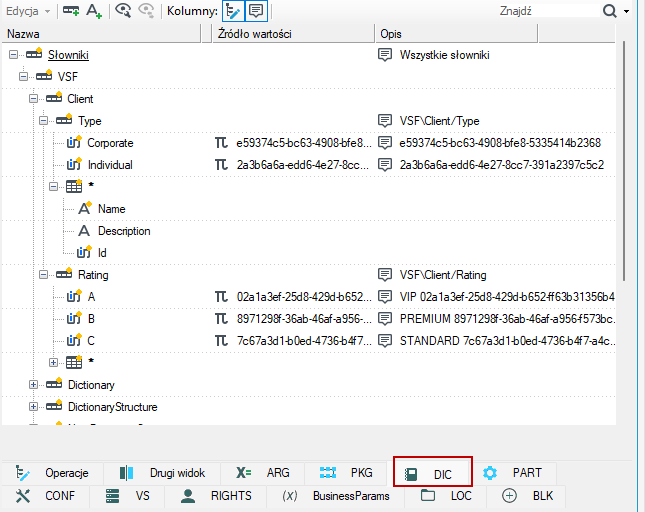Click the Id attribute row

(x=102, y=253)
